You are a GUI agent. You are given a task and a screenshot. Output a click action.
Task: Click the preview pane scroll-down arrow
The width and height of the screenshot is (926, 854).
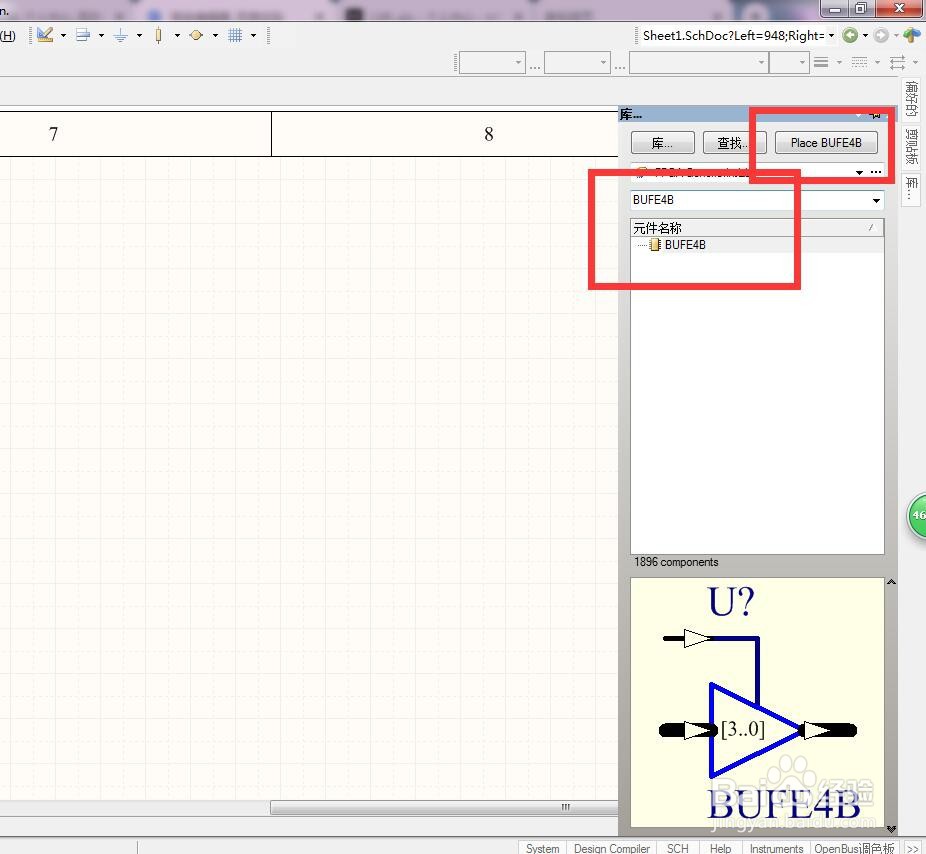click(x=891, y=829)
